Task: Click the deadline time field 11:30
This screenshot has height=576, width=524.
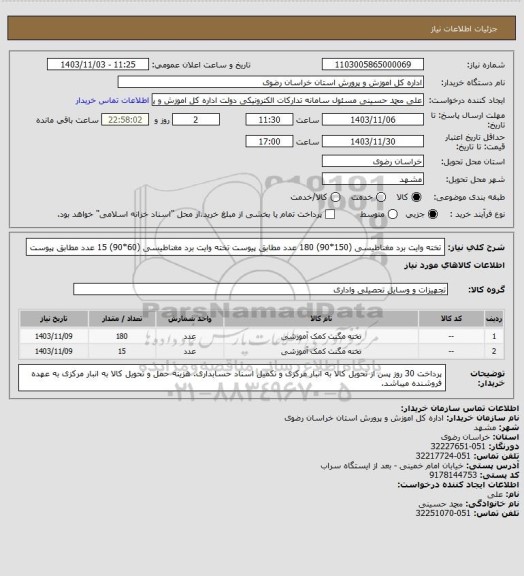Action: click(x=269, y=120)
